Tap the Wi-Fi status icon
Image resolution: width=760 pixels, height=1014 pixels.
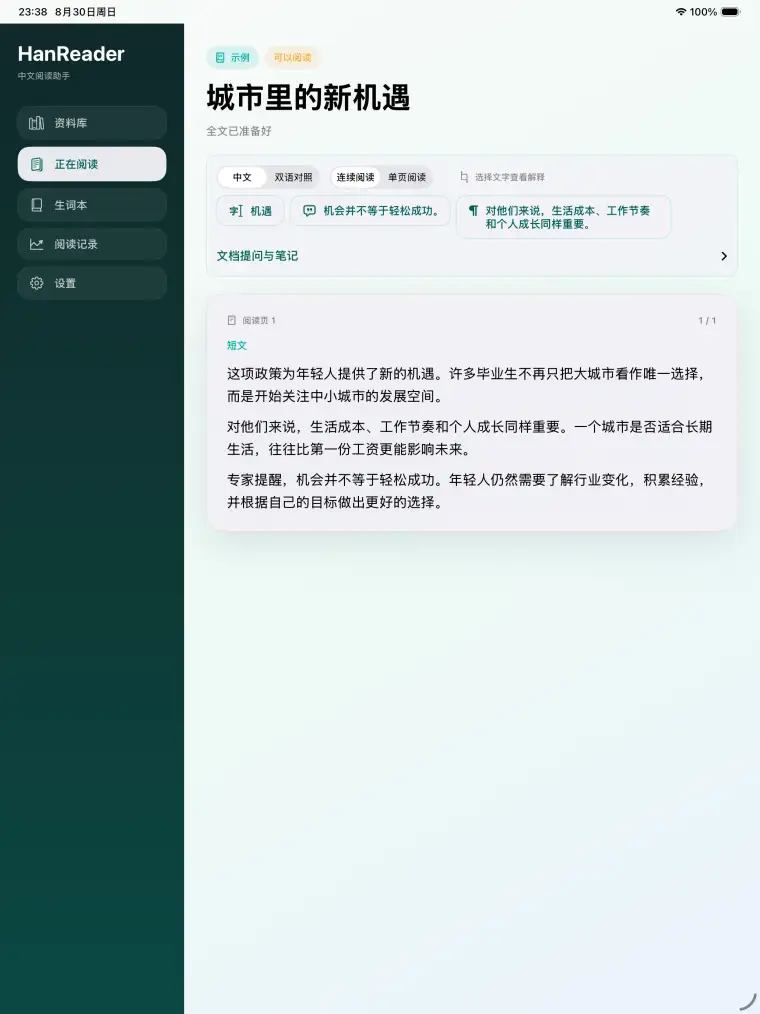pyautogui.click(x=680, y=12)
